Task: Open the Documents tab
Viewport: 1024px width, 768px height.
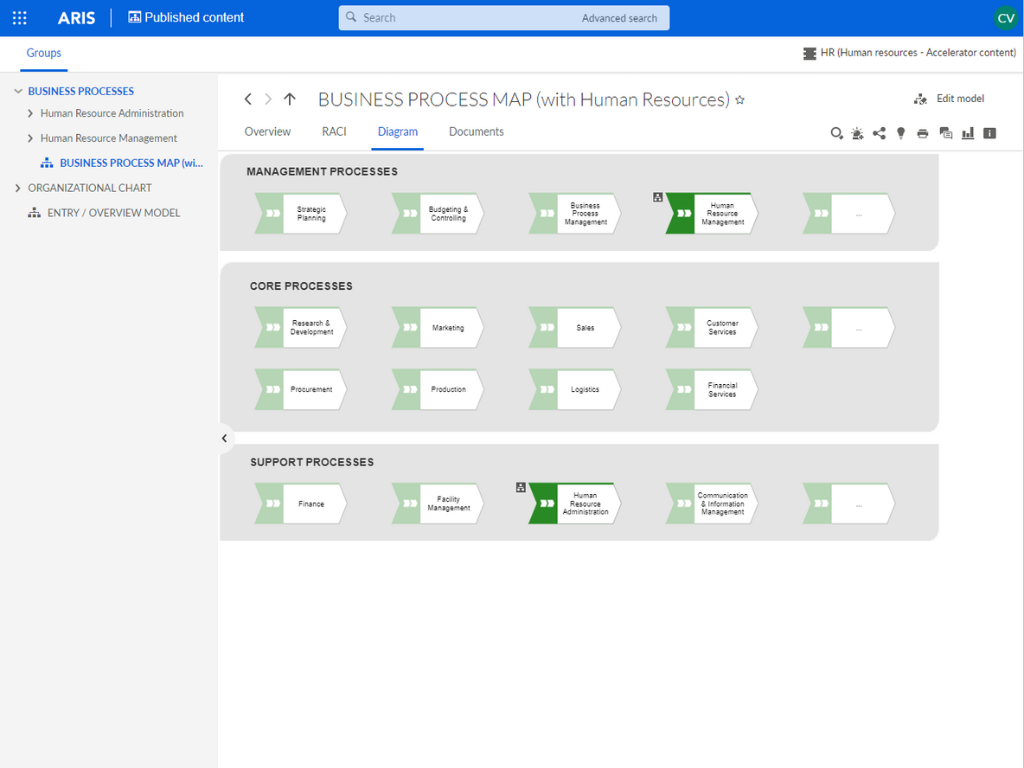Action: 476,132
